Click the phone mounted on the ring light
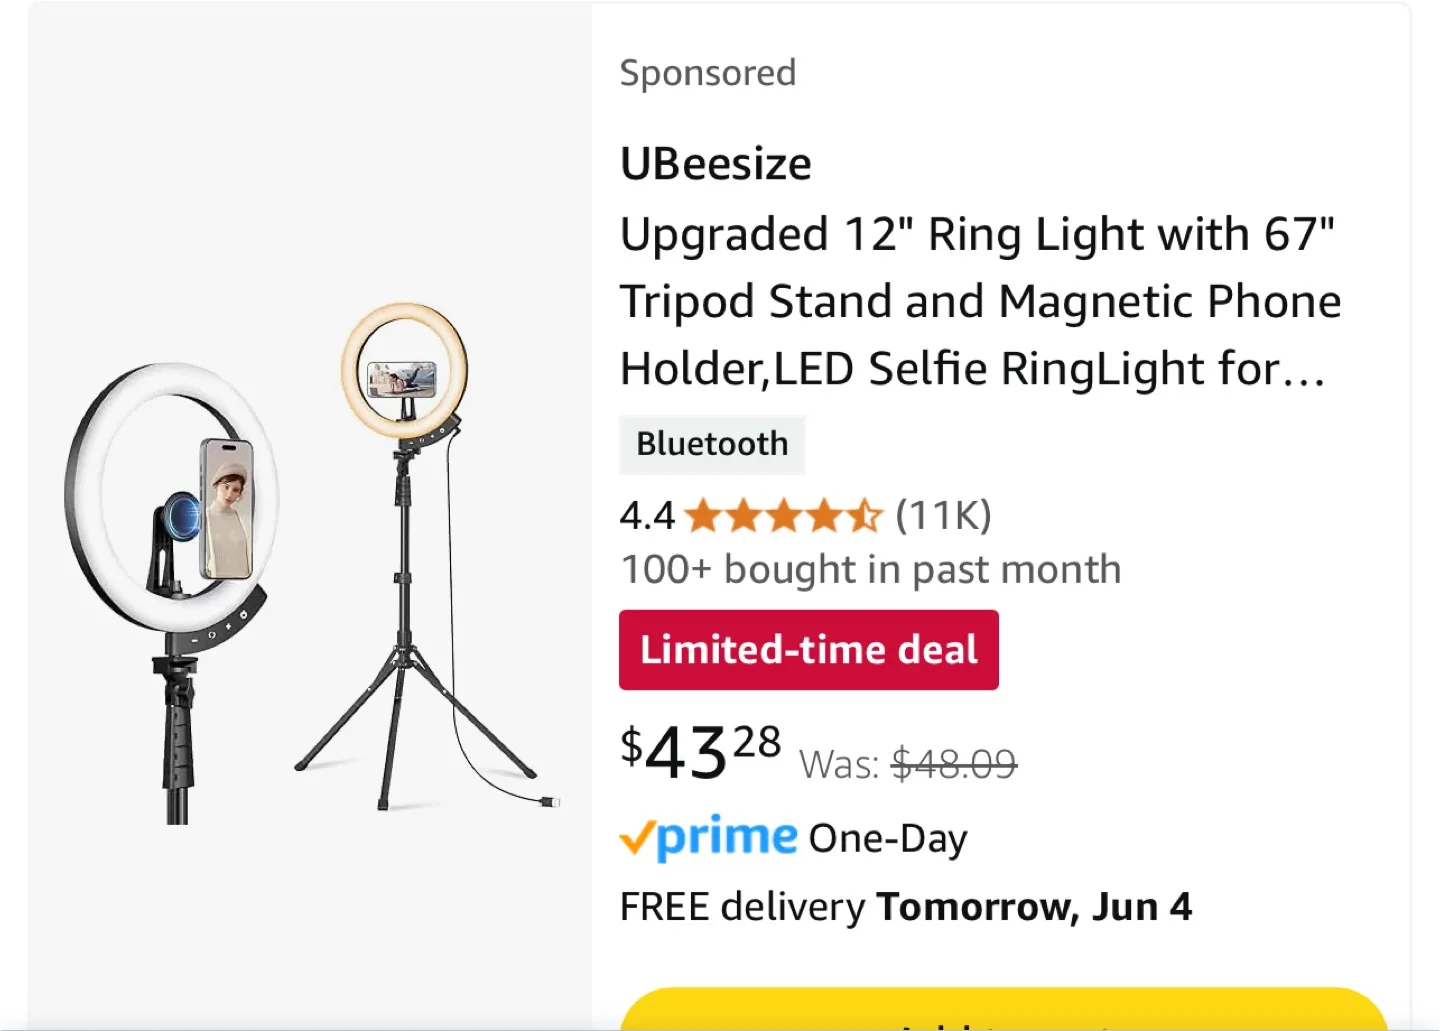Viewport: 1440px width, 1031px height. coord(228,505)
